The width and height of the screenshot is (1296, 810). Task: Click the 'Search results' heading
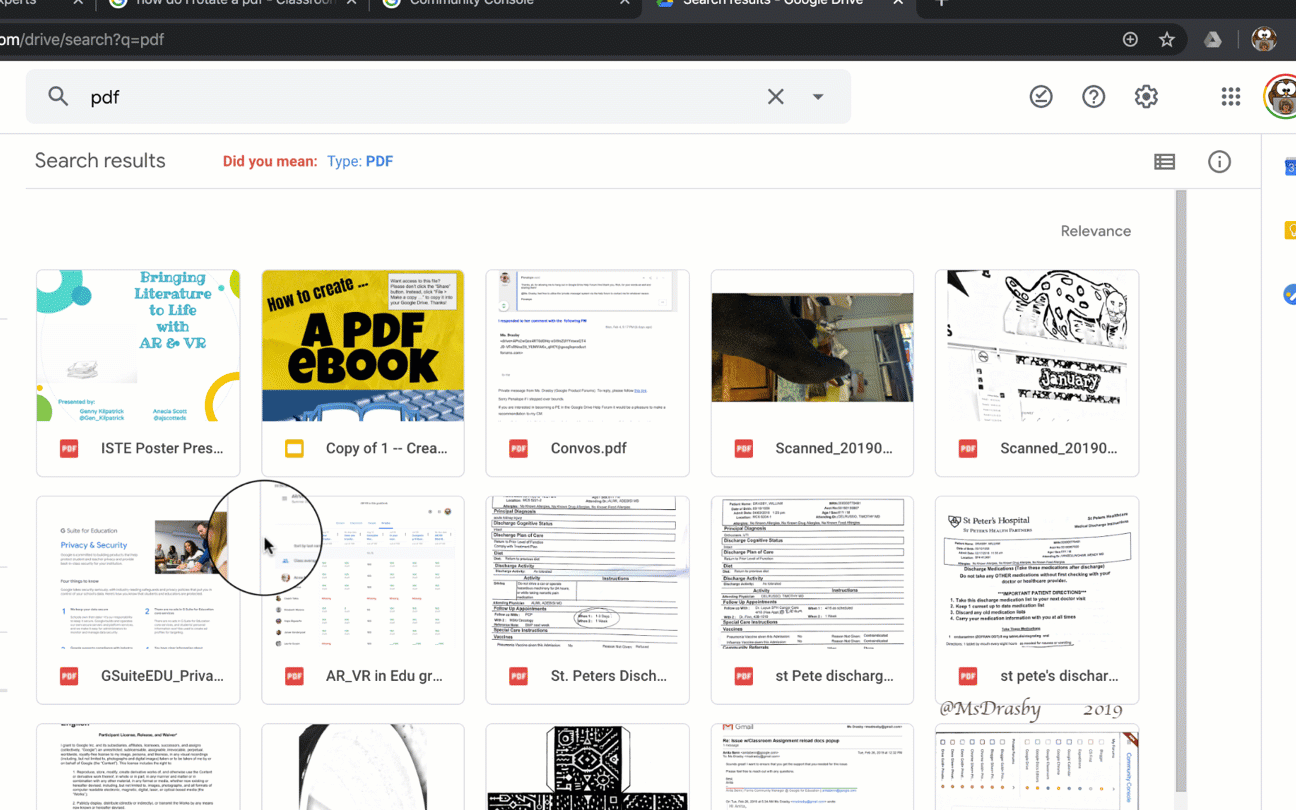click(100, 160)
